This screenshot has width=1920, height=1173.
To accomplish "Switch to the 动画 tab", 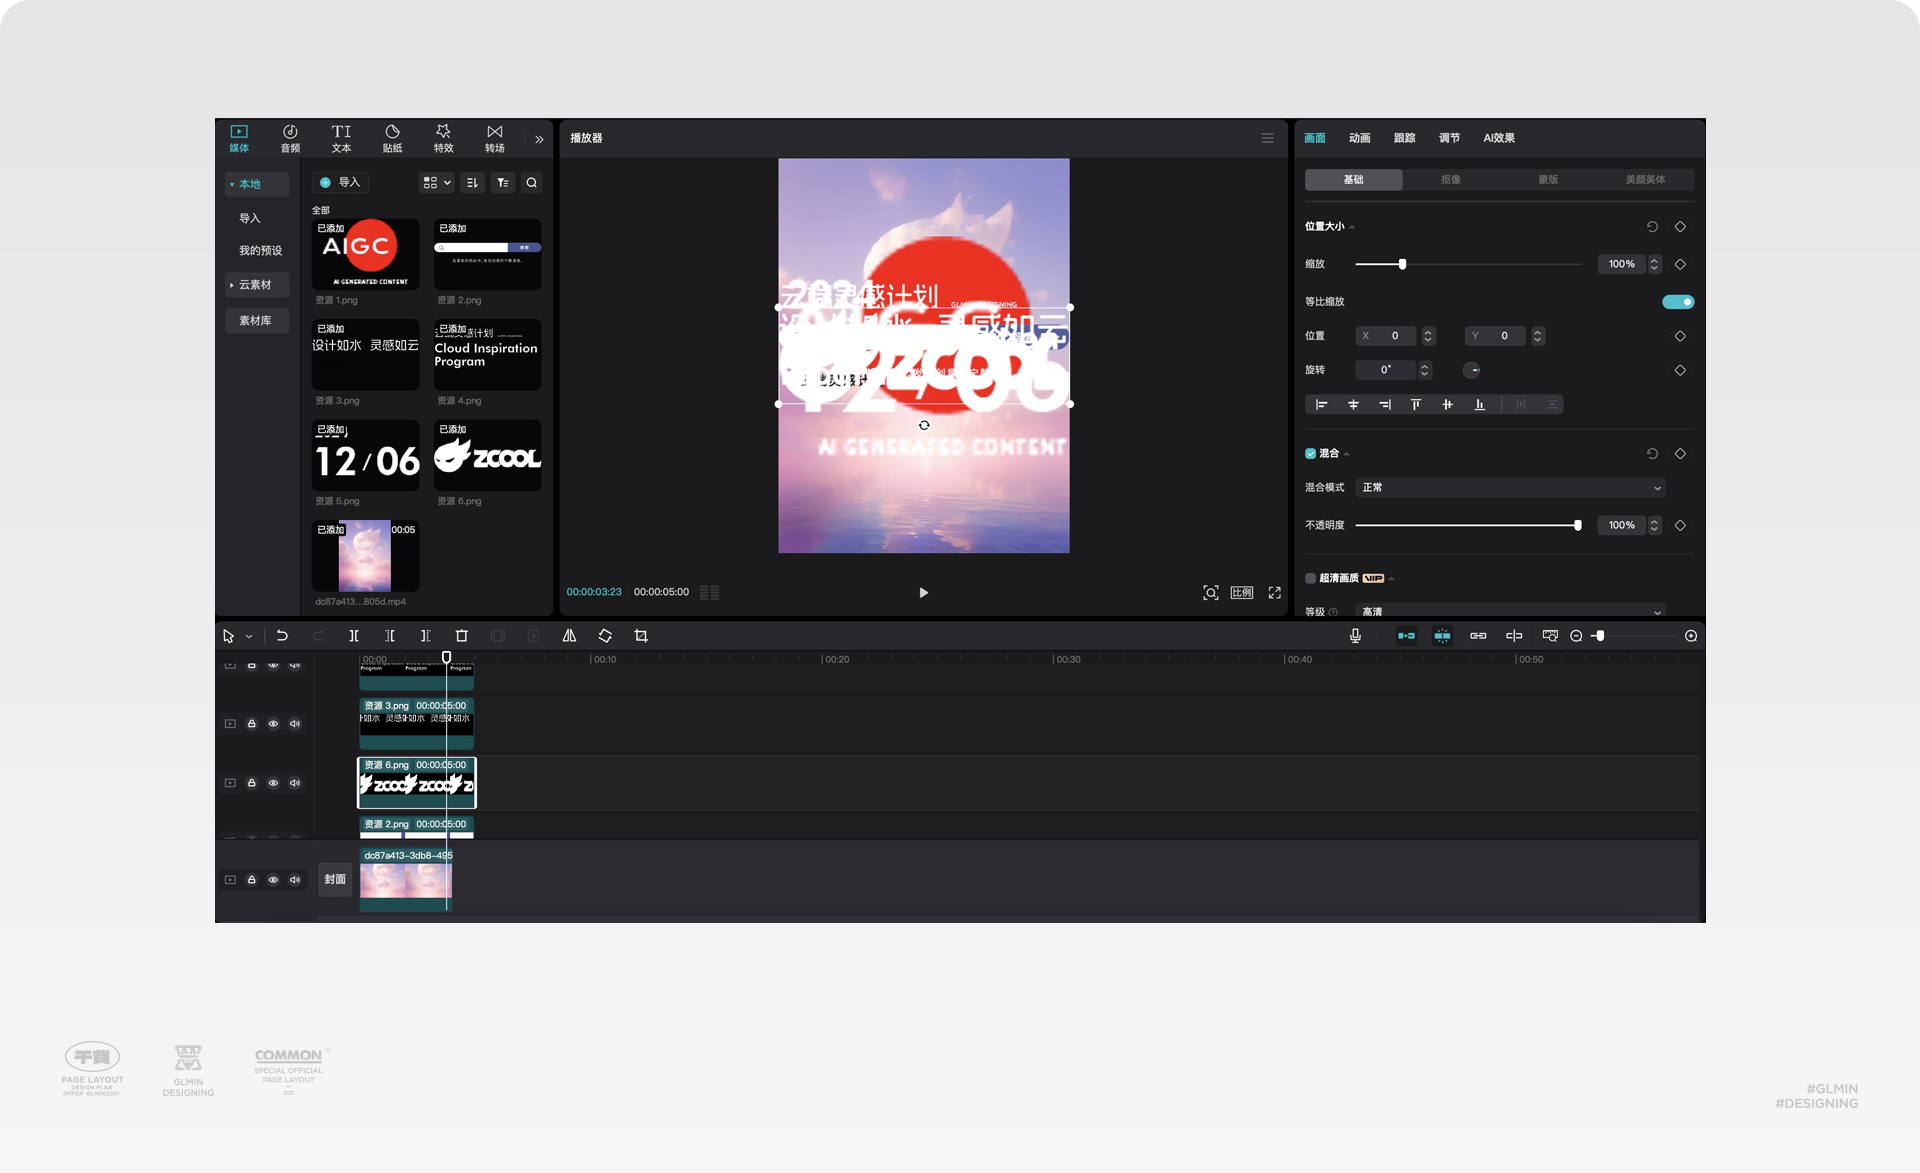I will coord(1359,138).
